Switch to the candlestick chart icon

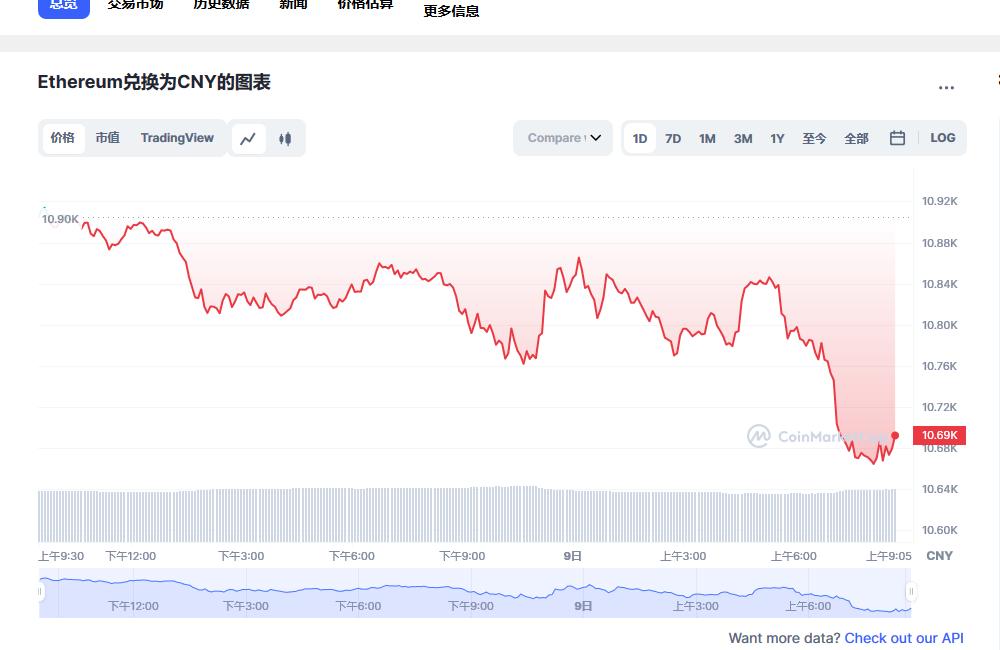point(285,138)
